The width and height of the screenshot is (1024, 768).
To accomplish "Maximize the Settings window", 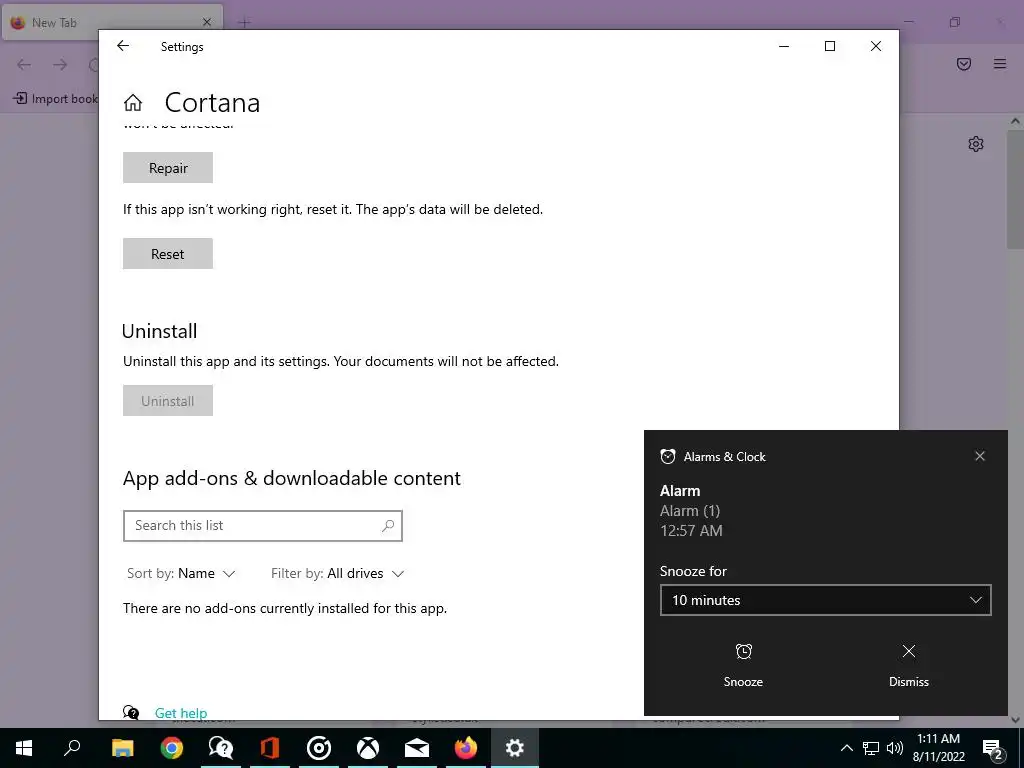I will 830,46.
